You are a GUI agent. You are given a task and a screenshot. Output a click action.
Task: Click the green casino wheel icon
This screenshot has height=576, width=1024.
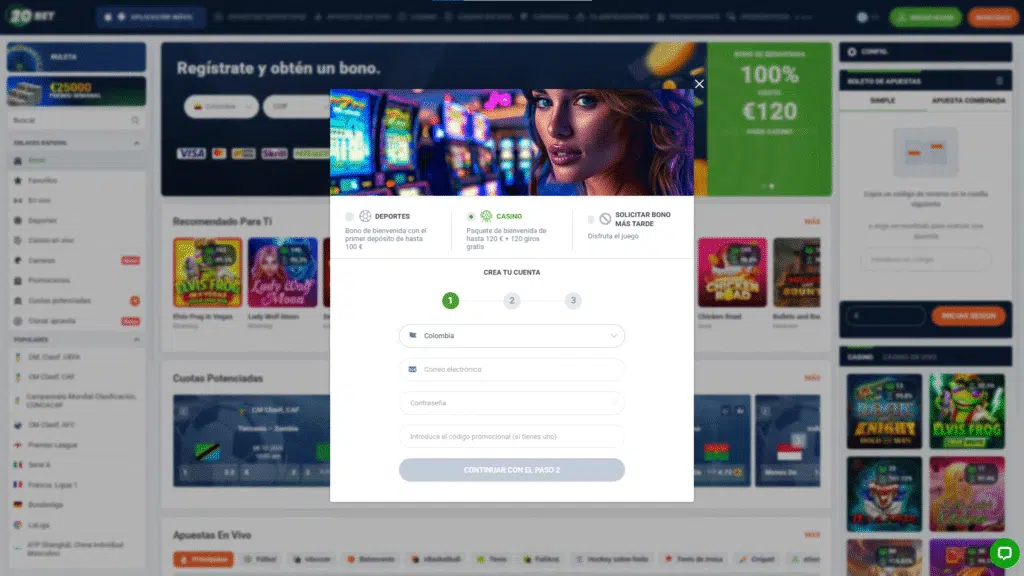tap(487, 216)
